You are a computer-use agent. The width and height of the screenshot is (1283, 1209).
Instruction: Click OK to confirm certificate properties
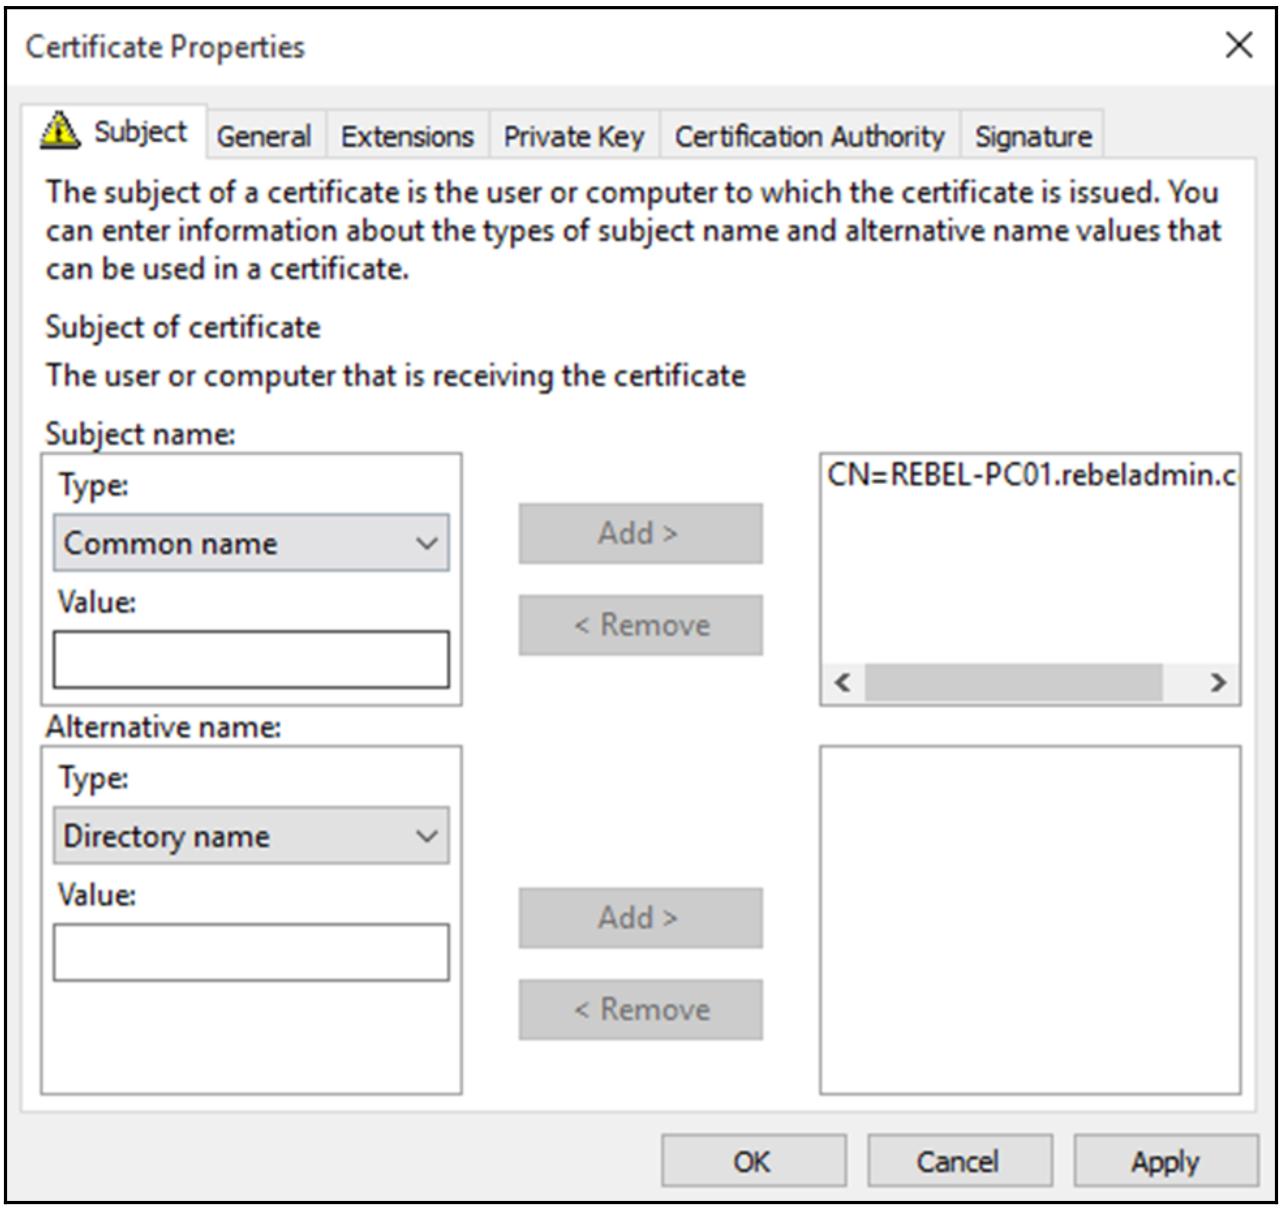753,1161
